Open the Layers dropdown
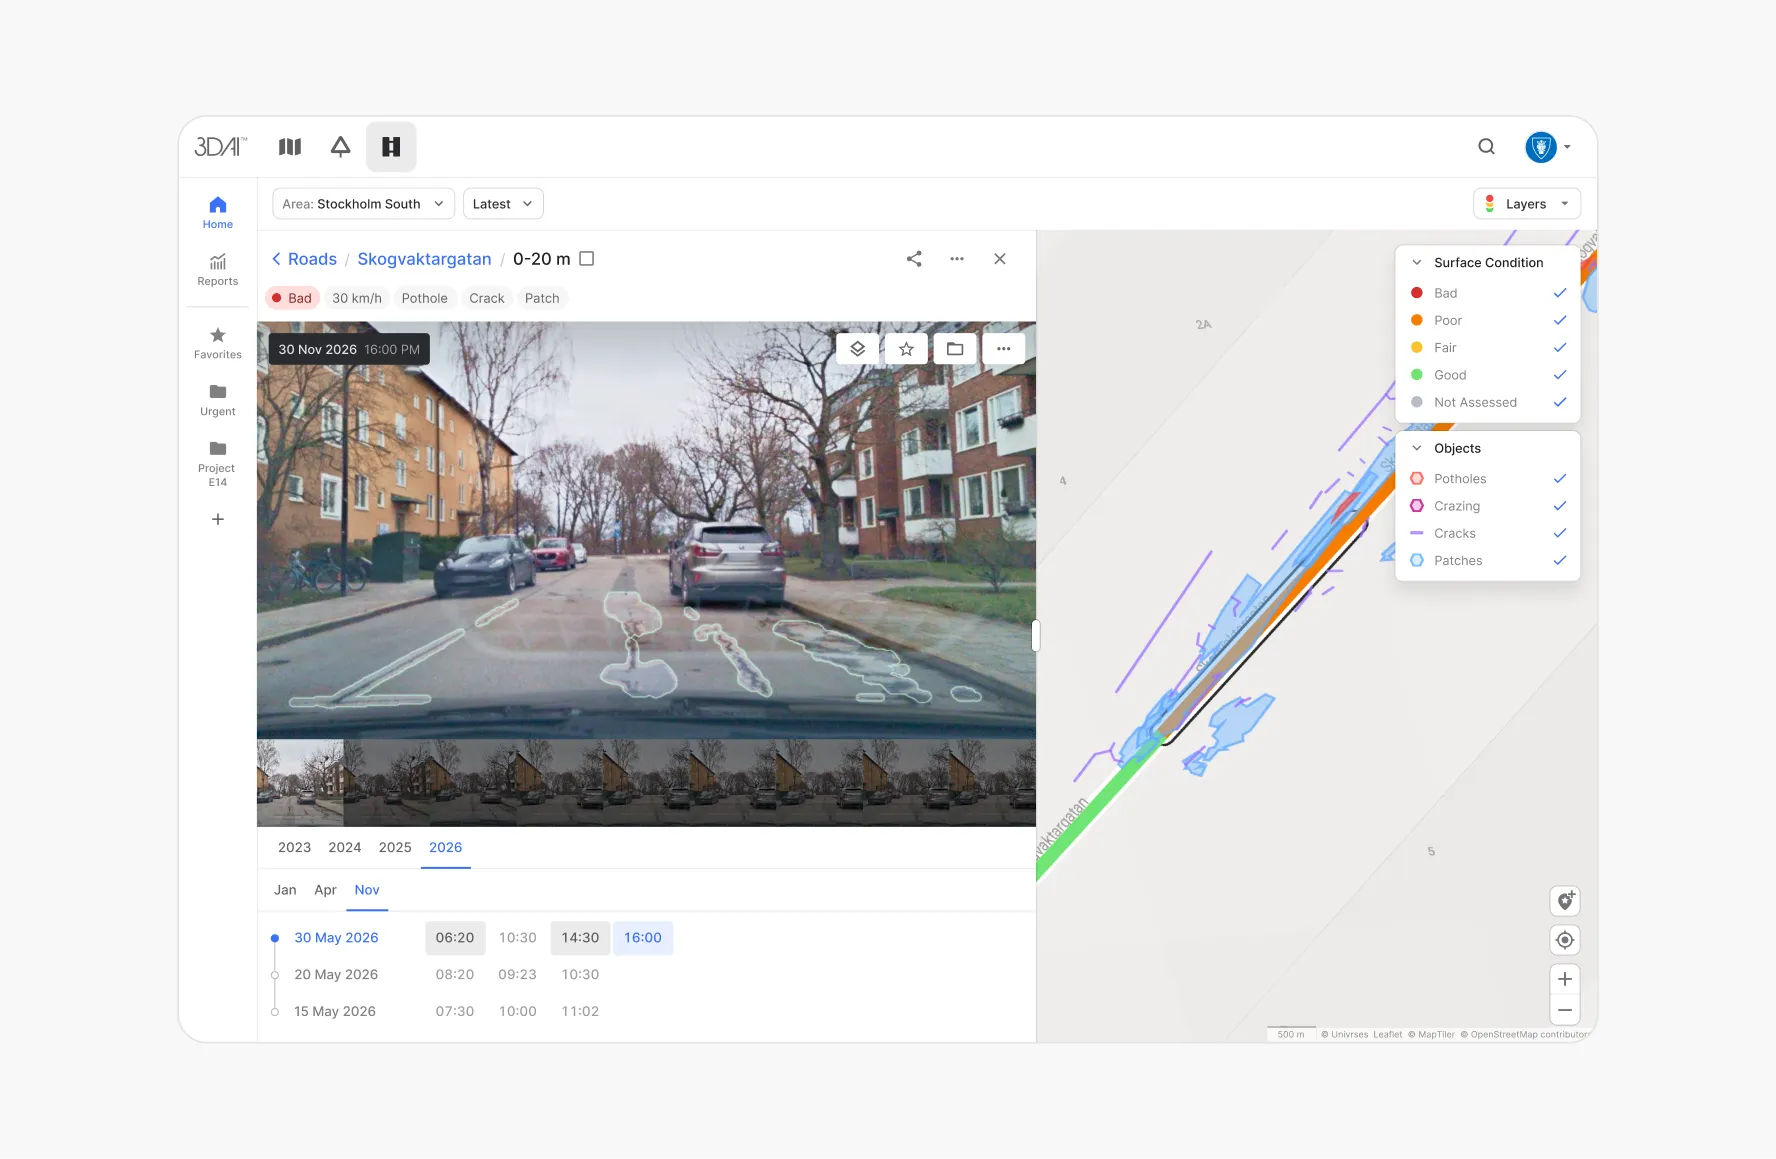Screen dimensions: 1776x1159 [x=1527, y=204]
